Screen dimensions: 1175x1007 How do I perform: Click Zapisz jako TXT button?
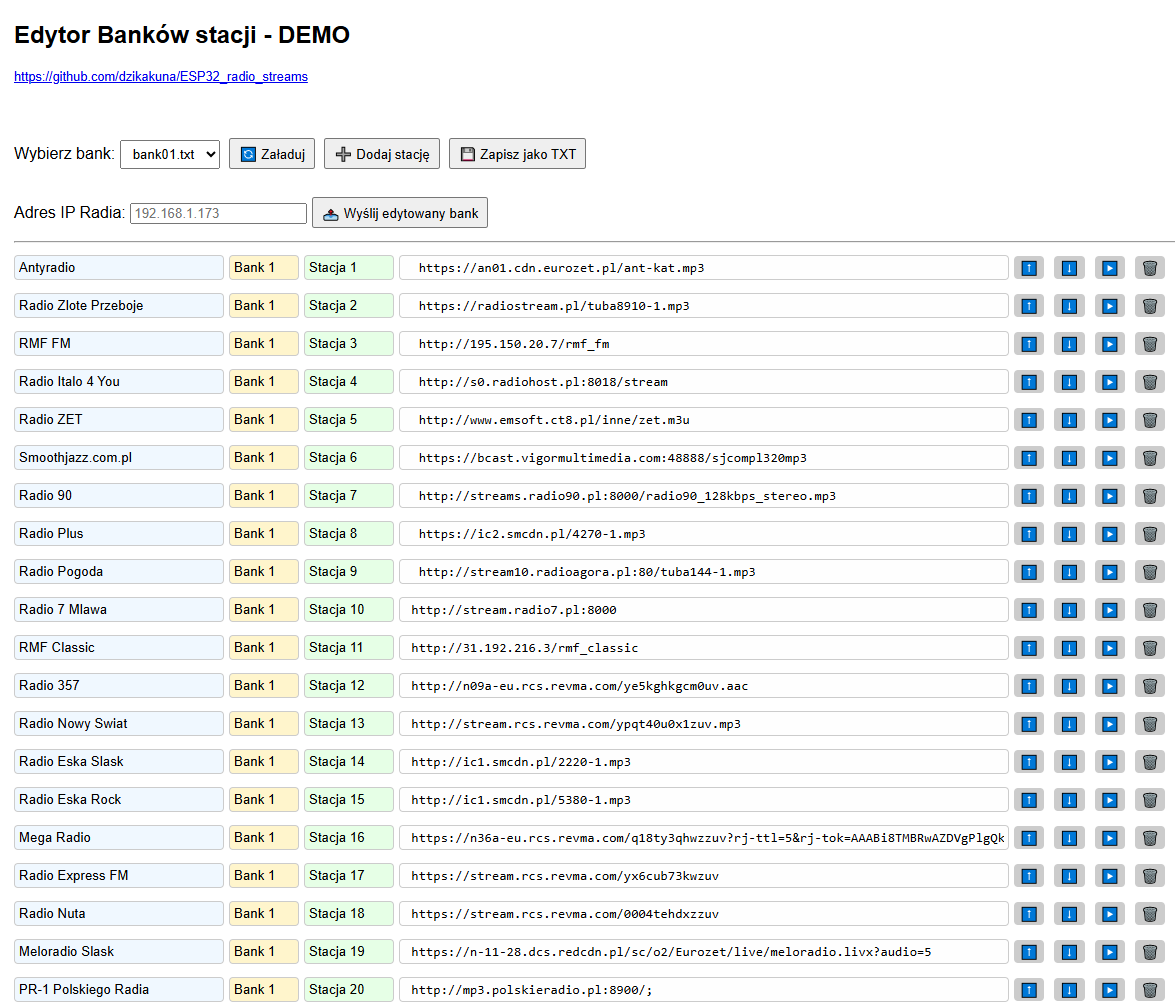click(518, 154)
